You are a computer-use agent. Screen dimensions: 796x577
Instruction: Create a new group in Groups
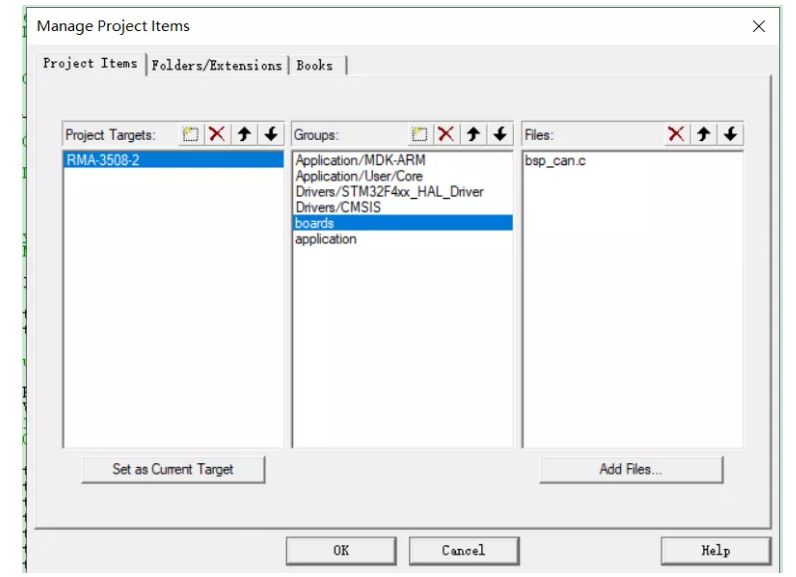click(419, 134)
